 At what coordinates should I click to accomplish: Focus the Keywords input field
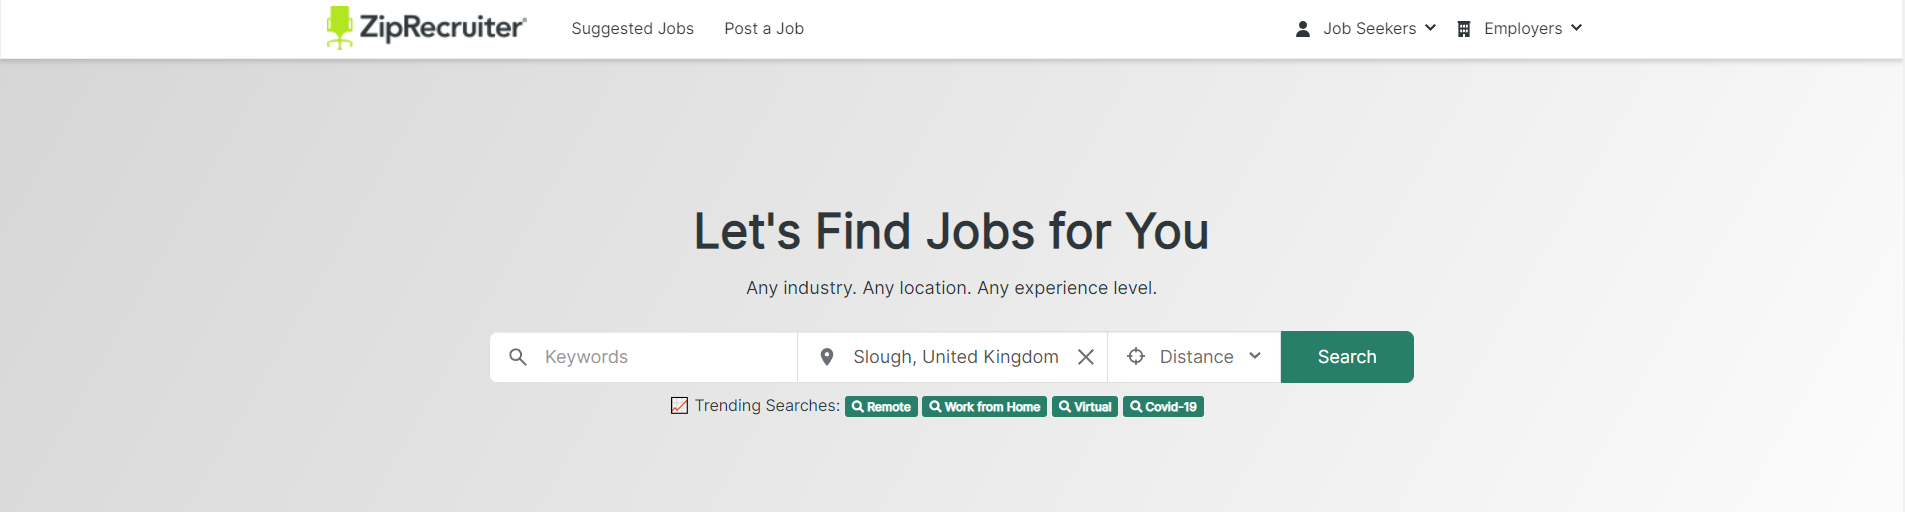click(660, 357)
